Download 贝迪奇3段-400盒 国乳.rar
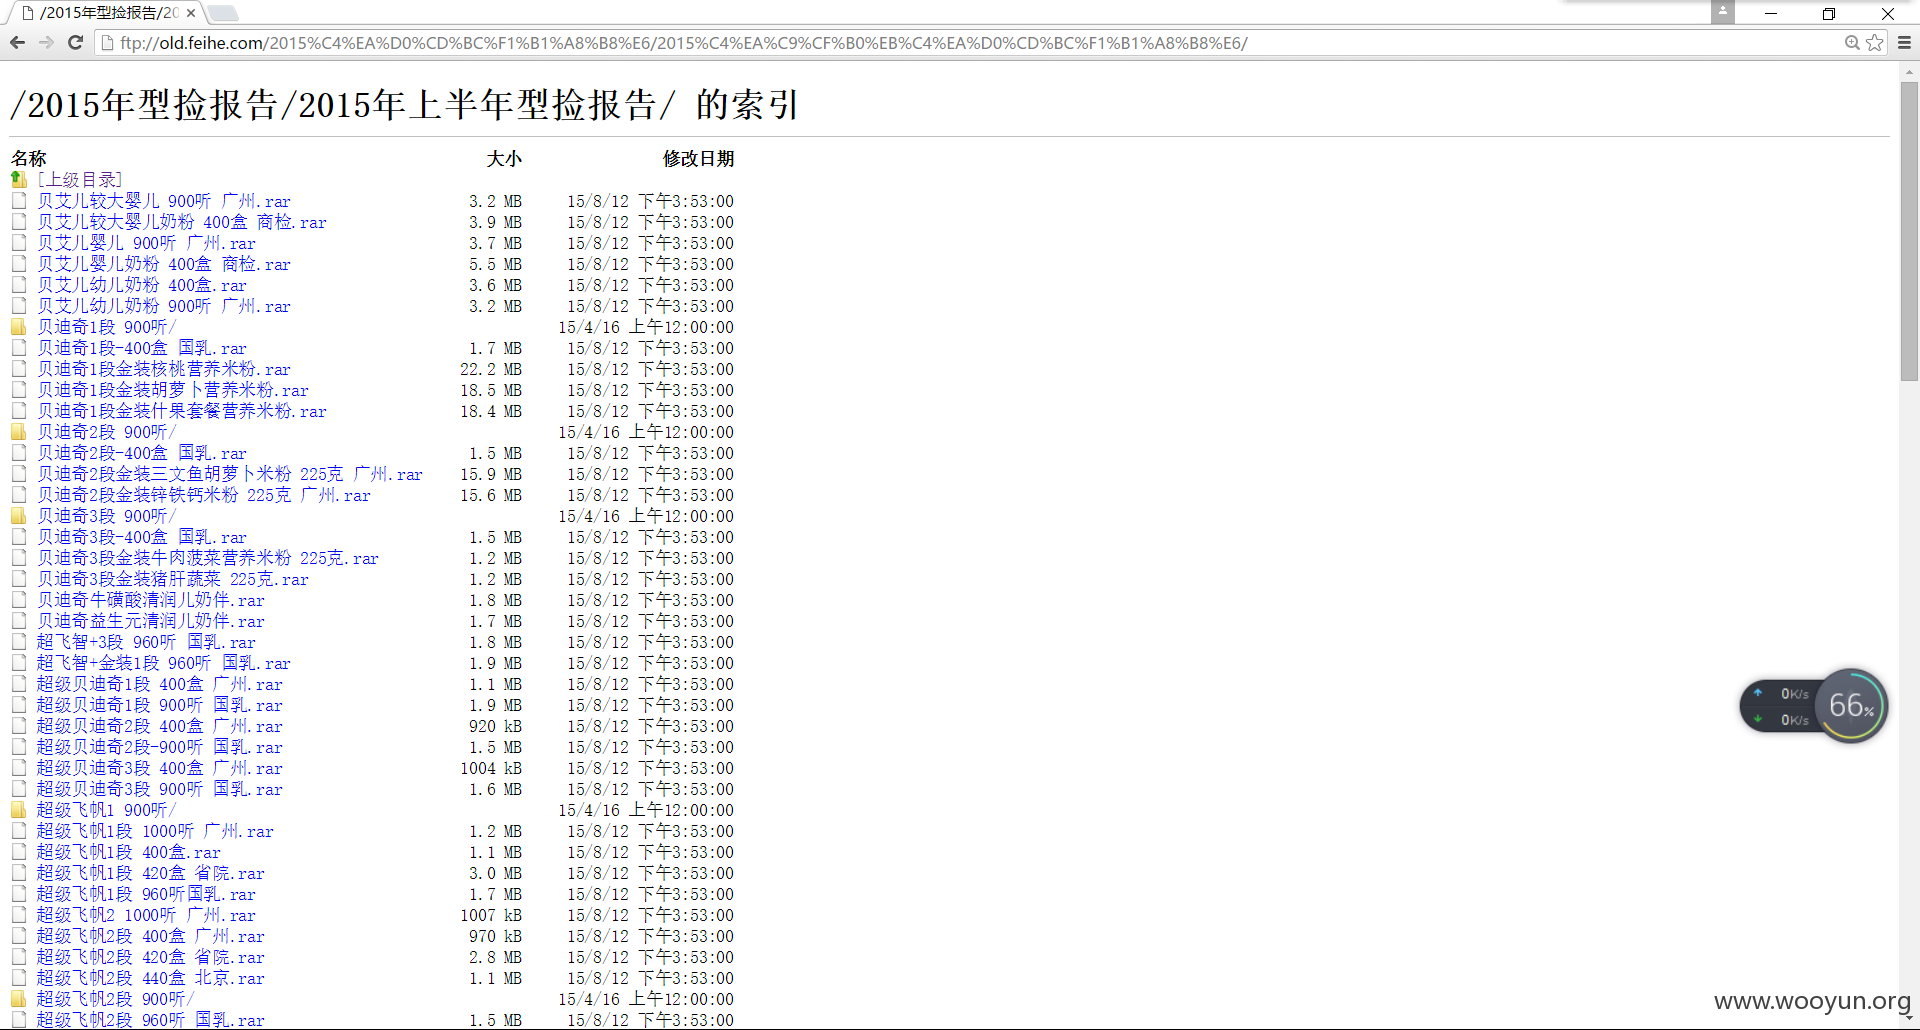This screenshot has height=1030, width=1920. click(142, 537)
